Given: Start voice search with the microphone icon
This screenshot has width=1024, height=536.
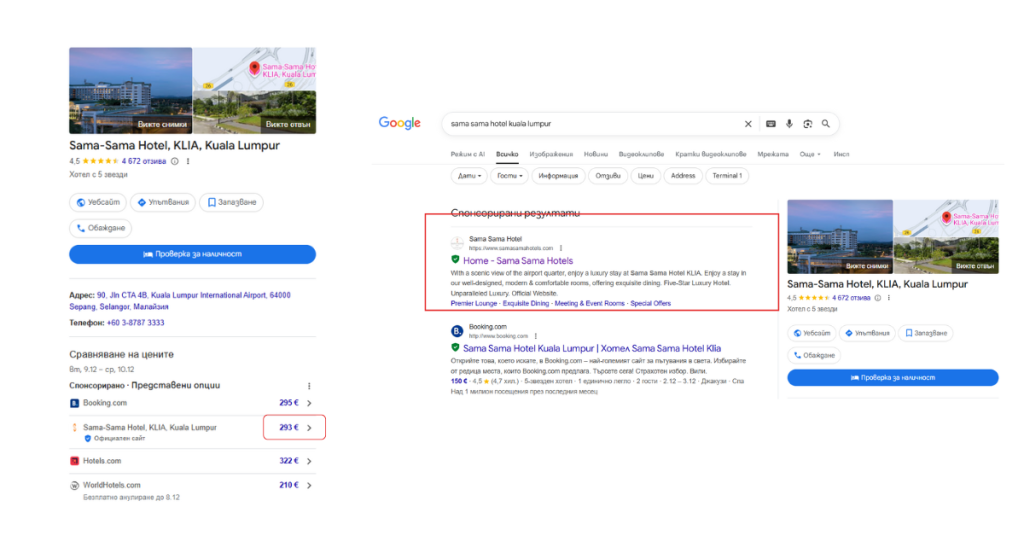Looking at the screenshot, I should click(789, 124).
